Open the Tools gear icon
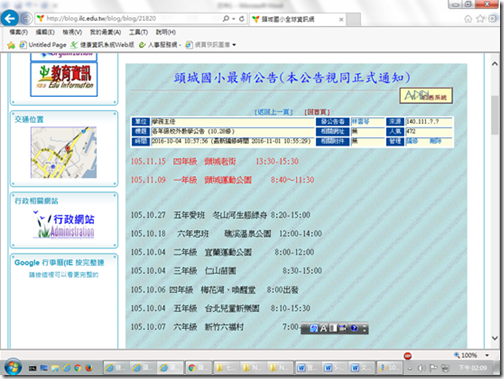504x379 pixels. [x=492, y=19]
